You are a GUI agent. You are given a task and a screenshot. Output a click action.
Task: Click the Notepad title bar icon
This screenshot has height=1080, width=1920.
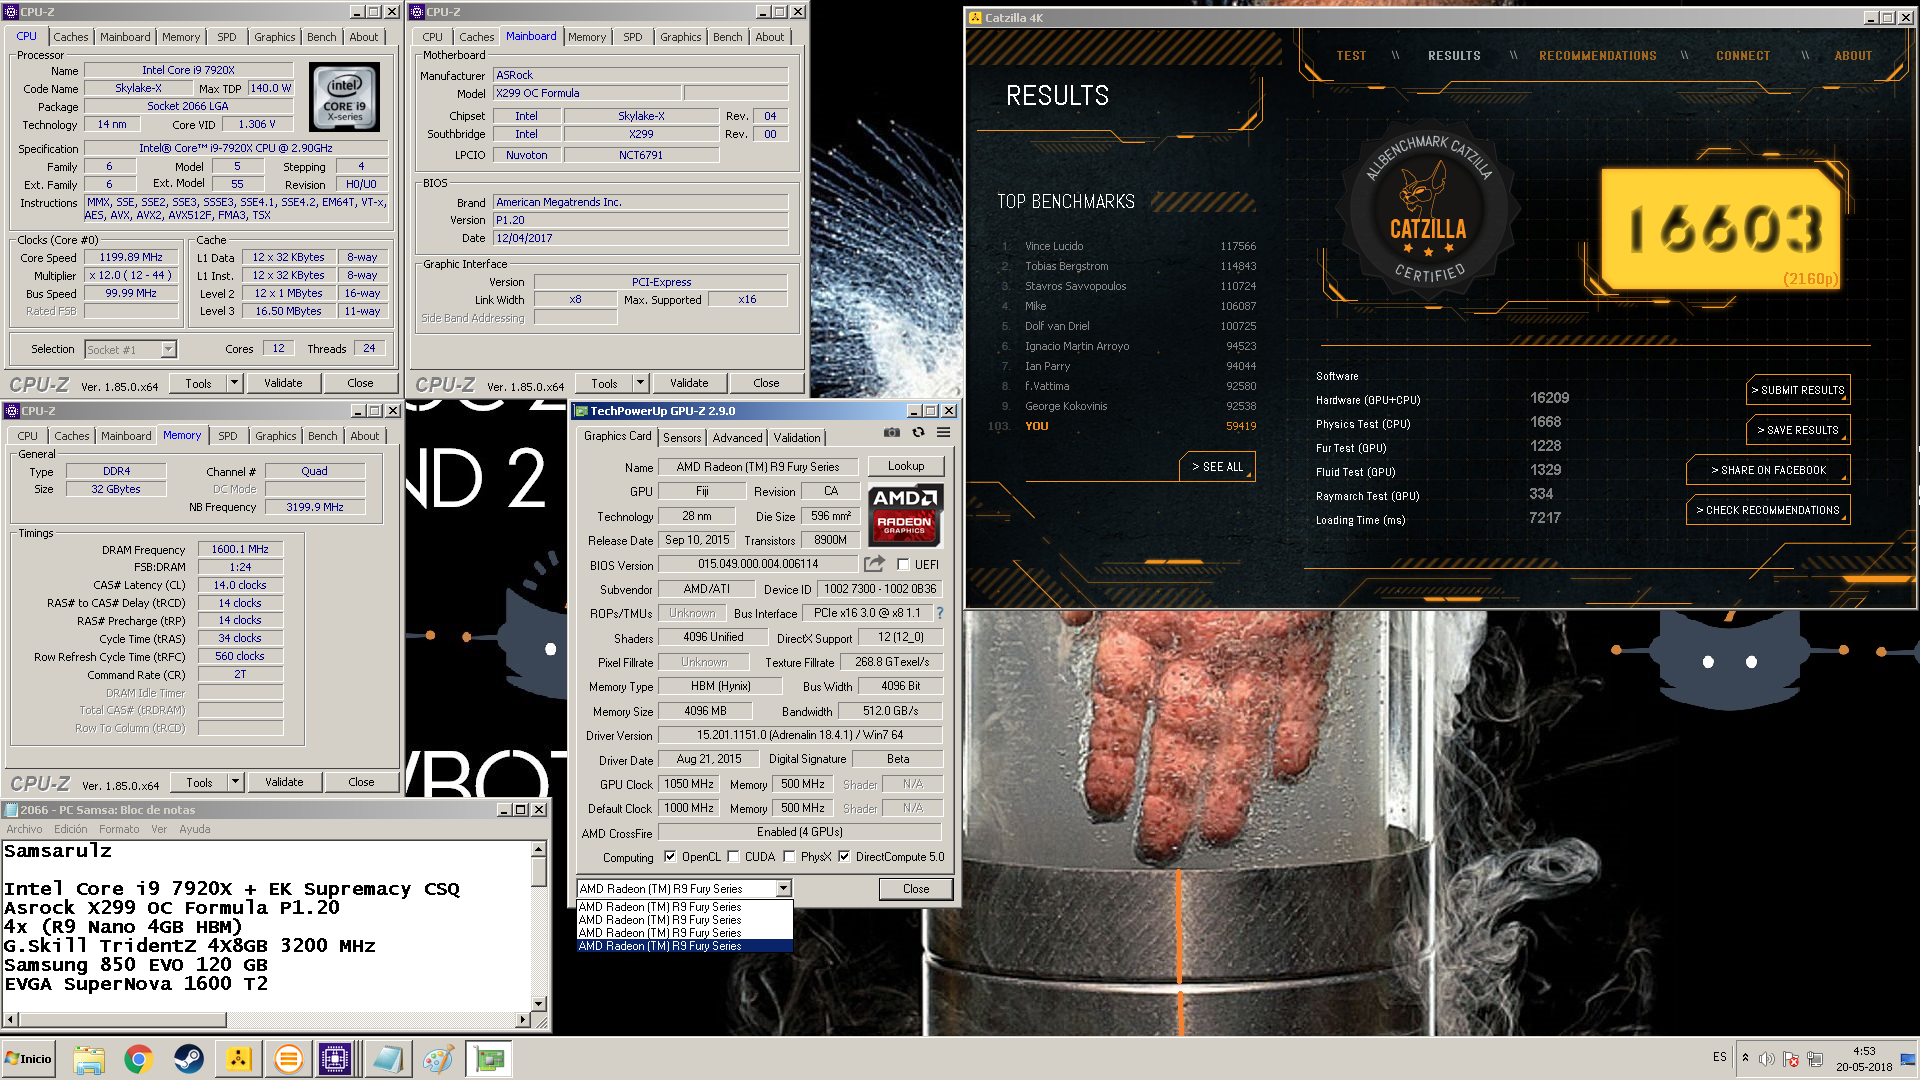tap(11, 810)
